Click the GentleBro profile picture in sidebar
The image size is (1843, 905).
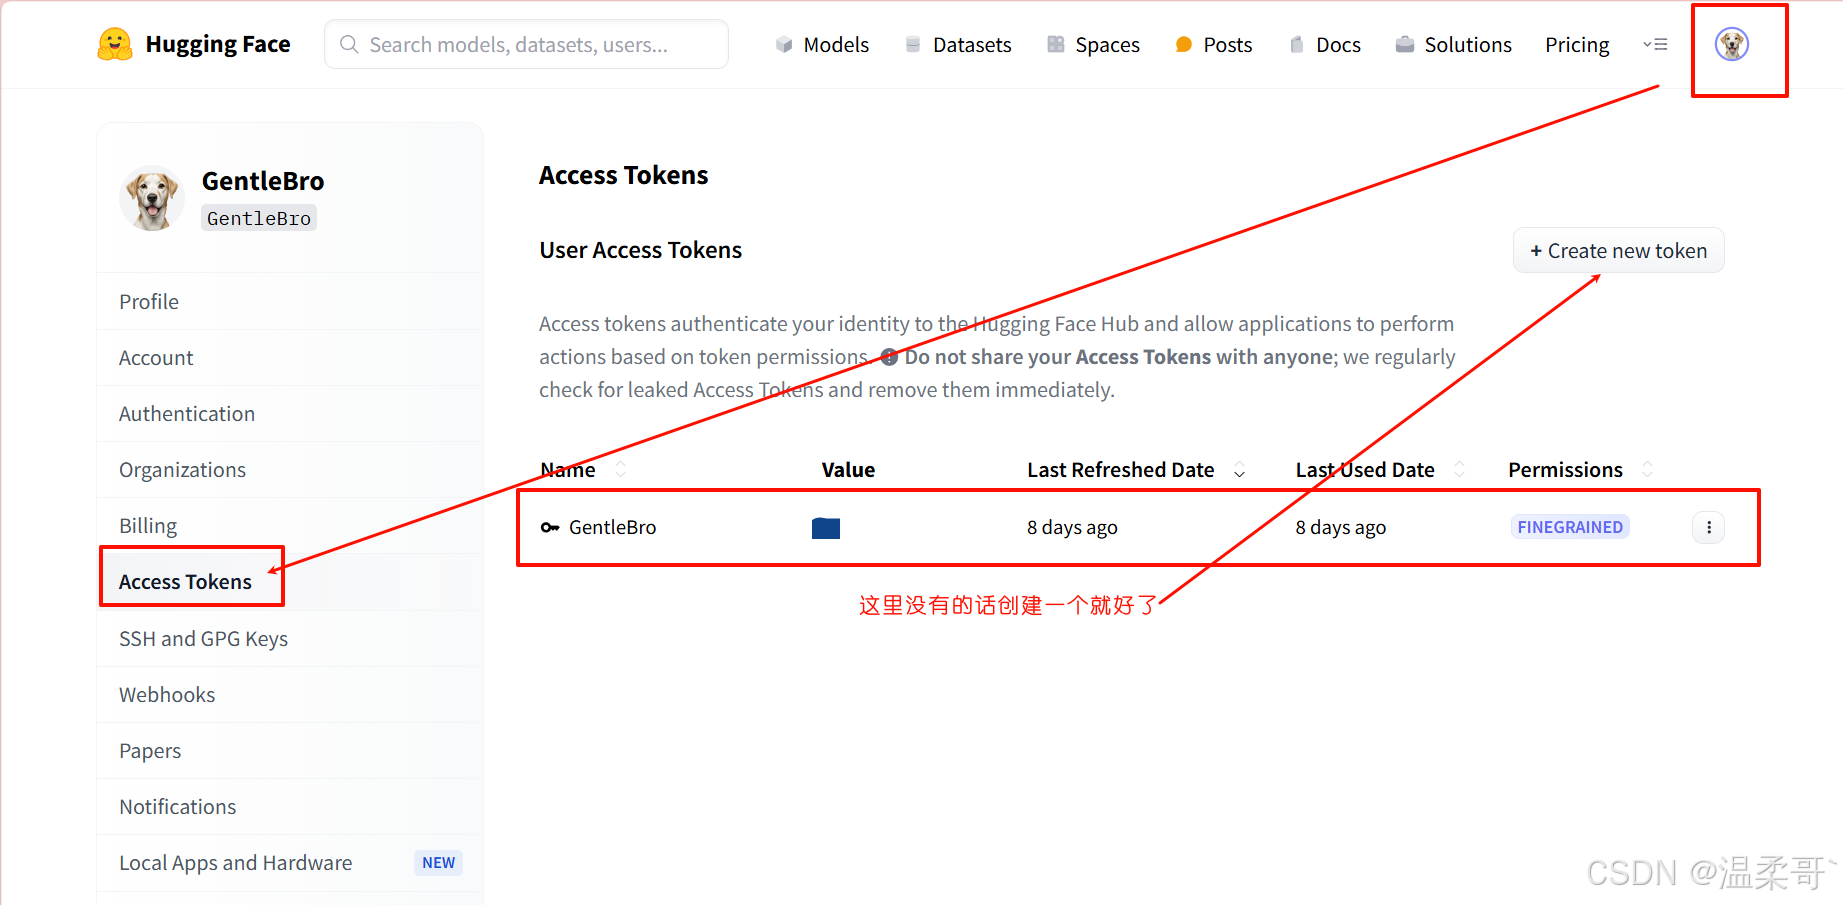click(152, 198)
